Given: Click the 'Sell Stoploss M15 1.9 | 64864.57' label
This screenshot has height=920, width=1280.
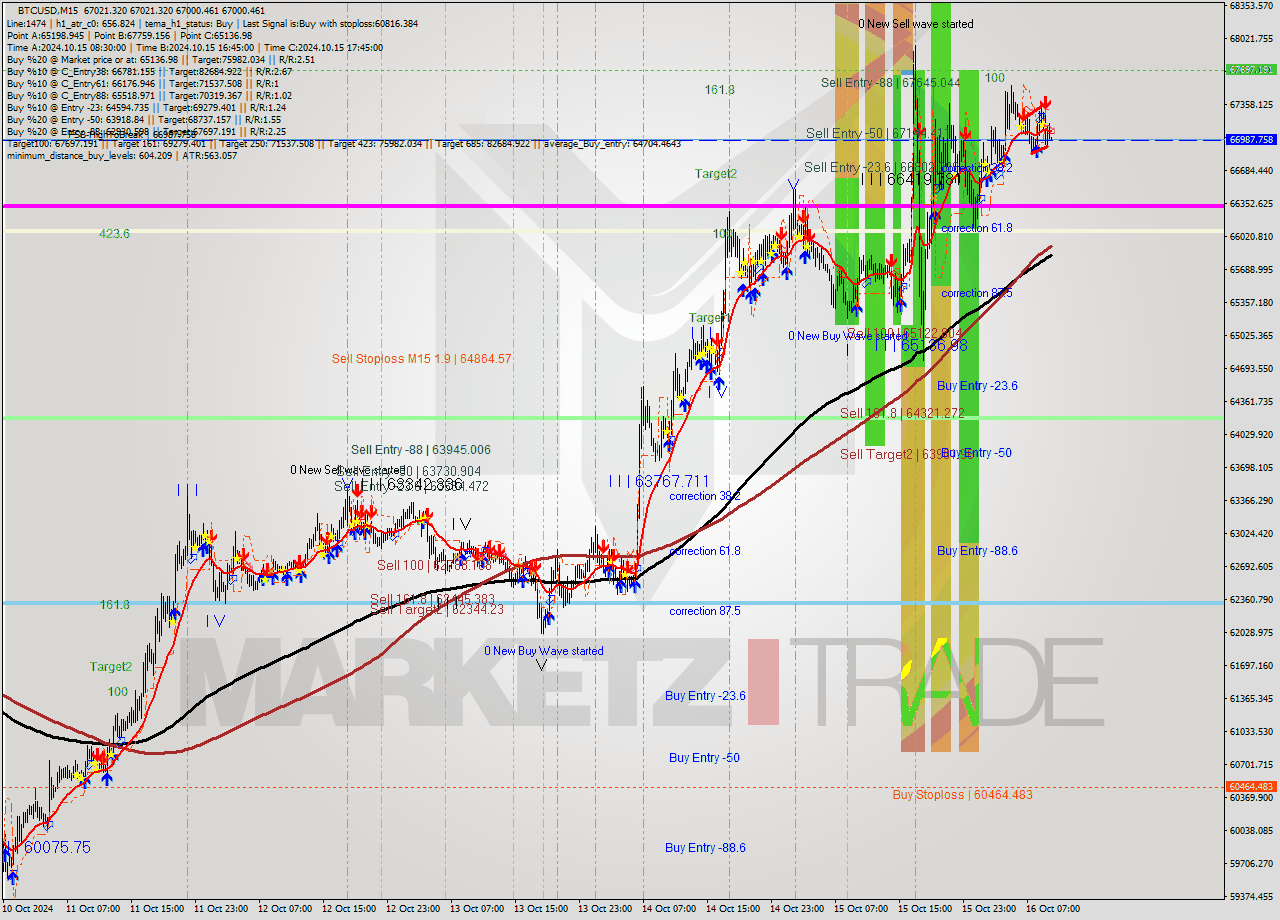Looking at the screenshot, I should [422, 358].
